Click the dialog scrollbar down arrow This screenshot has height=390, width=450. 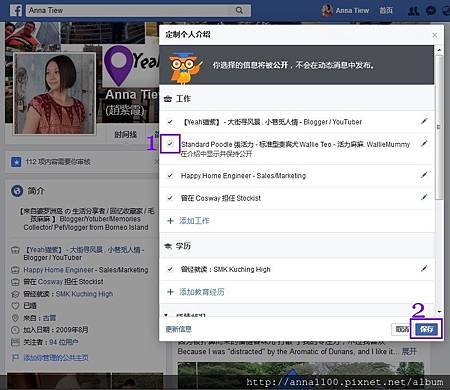(439, 312)
